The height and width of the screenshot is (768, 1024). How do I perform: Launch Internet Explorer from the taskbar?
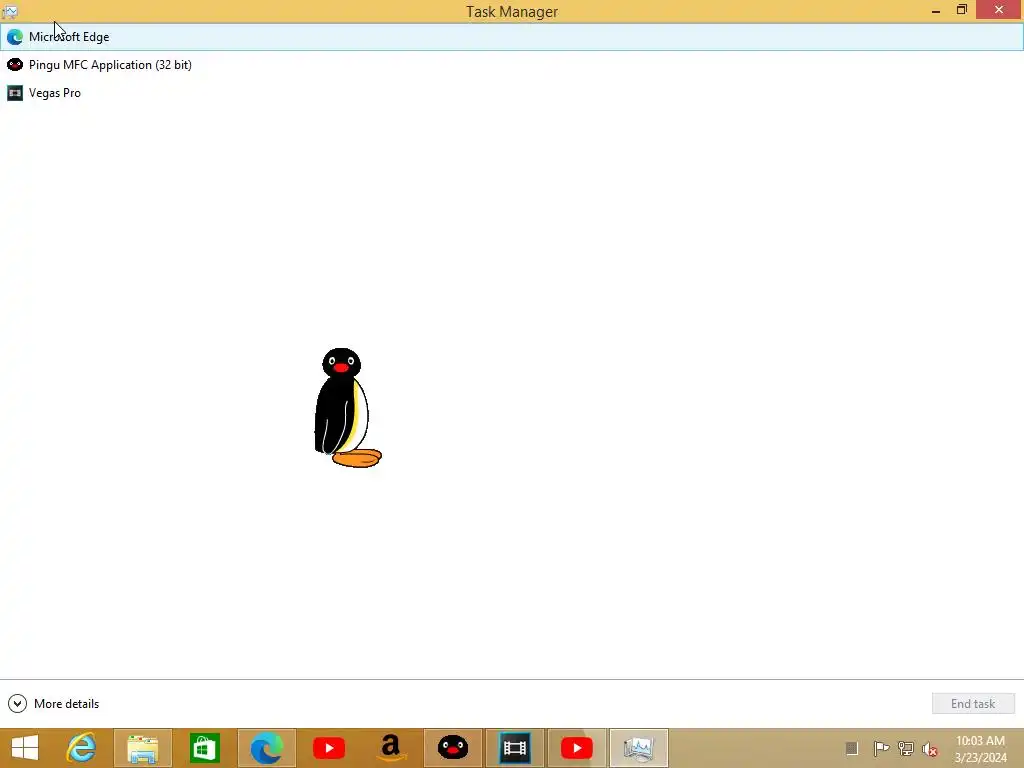pos(81,748)
